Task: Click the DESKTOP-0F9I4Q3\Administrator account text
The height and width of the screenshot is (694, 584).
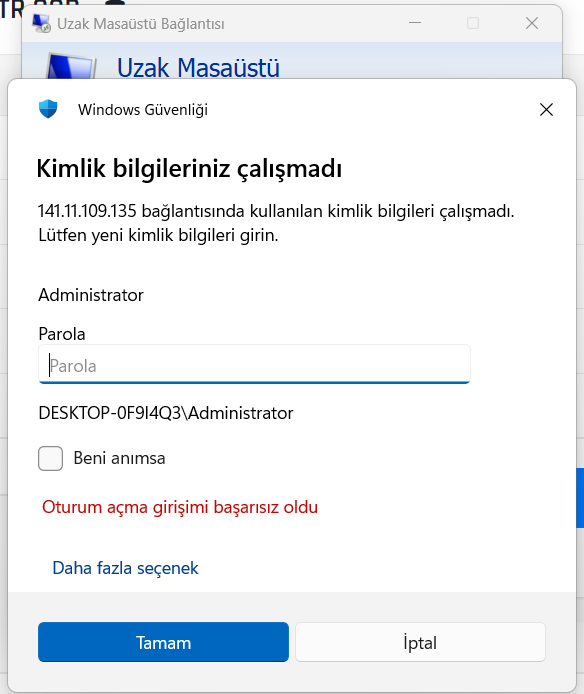Action: (166, 413)
